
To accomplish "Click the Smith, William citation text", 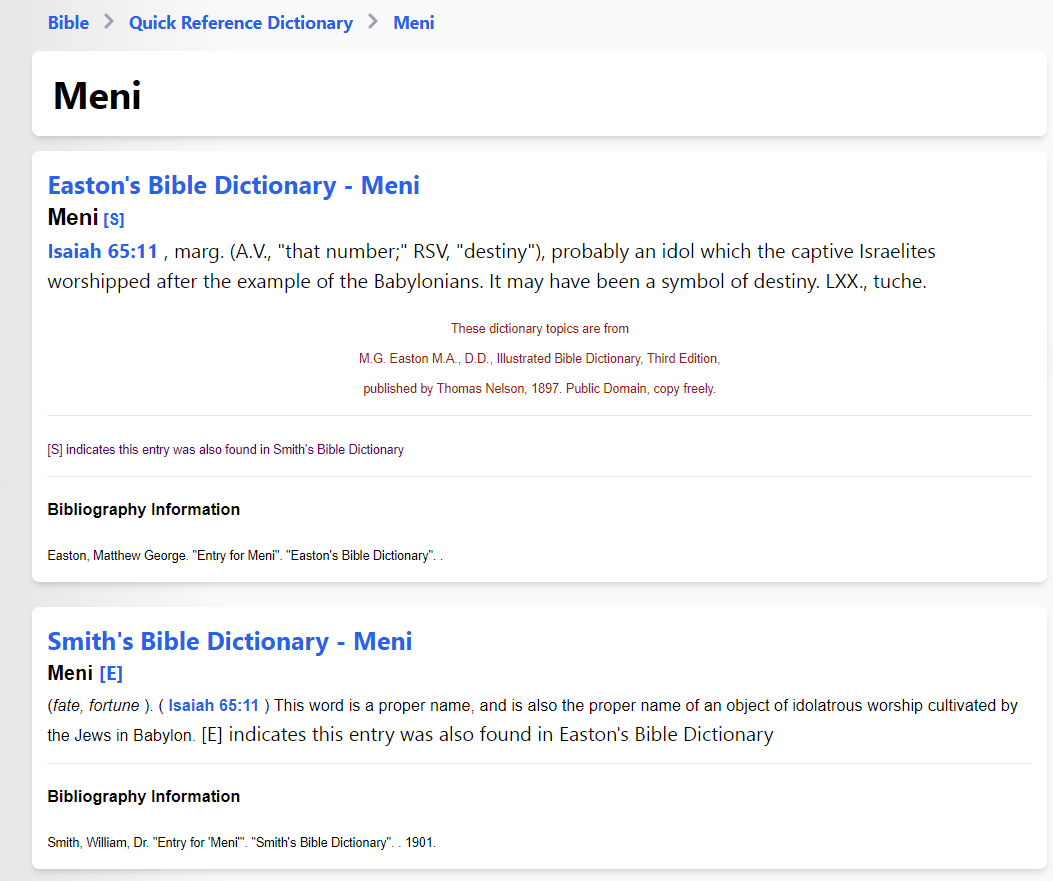I will tap(242, 842).
